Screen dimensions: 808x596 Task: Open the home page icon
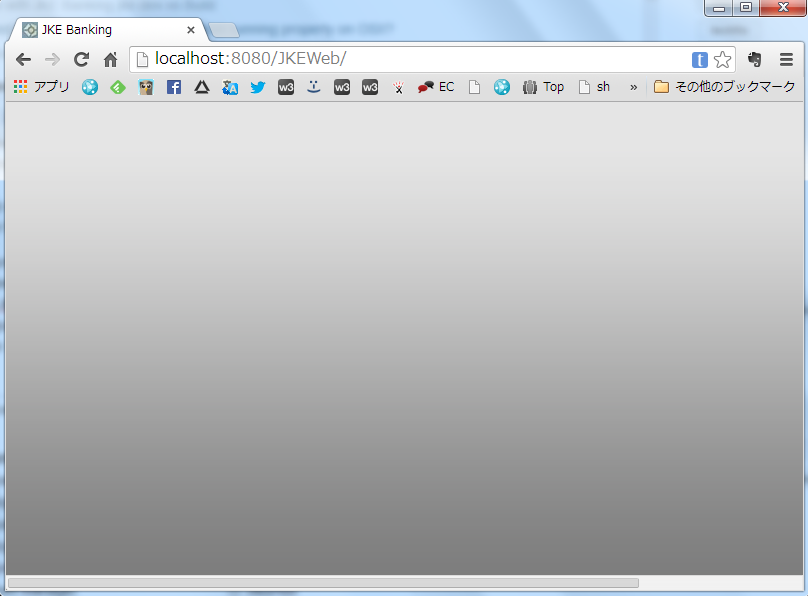click(111, 60)
